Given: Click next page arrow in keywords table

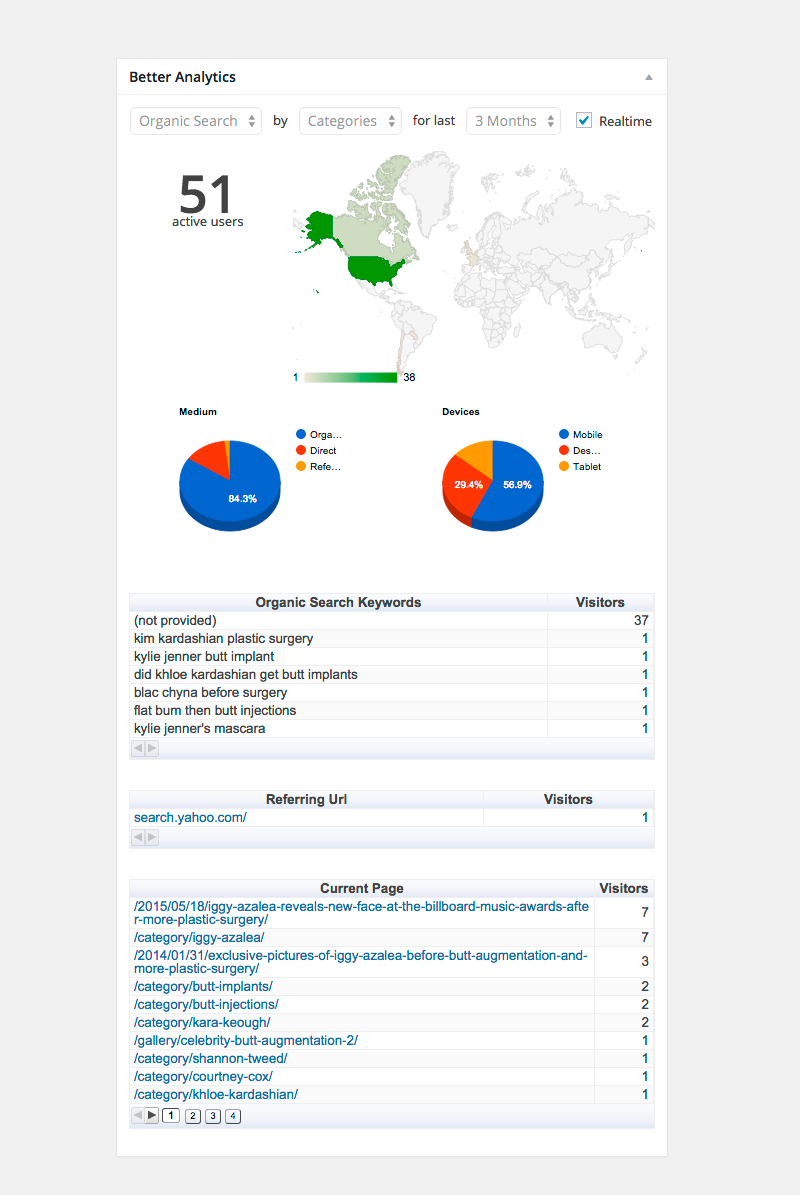Looking at the screenshot, I should [152, 748].
